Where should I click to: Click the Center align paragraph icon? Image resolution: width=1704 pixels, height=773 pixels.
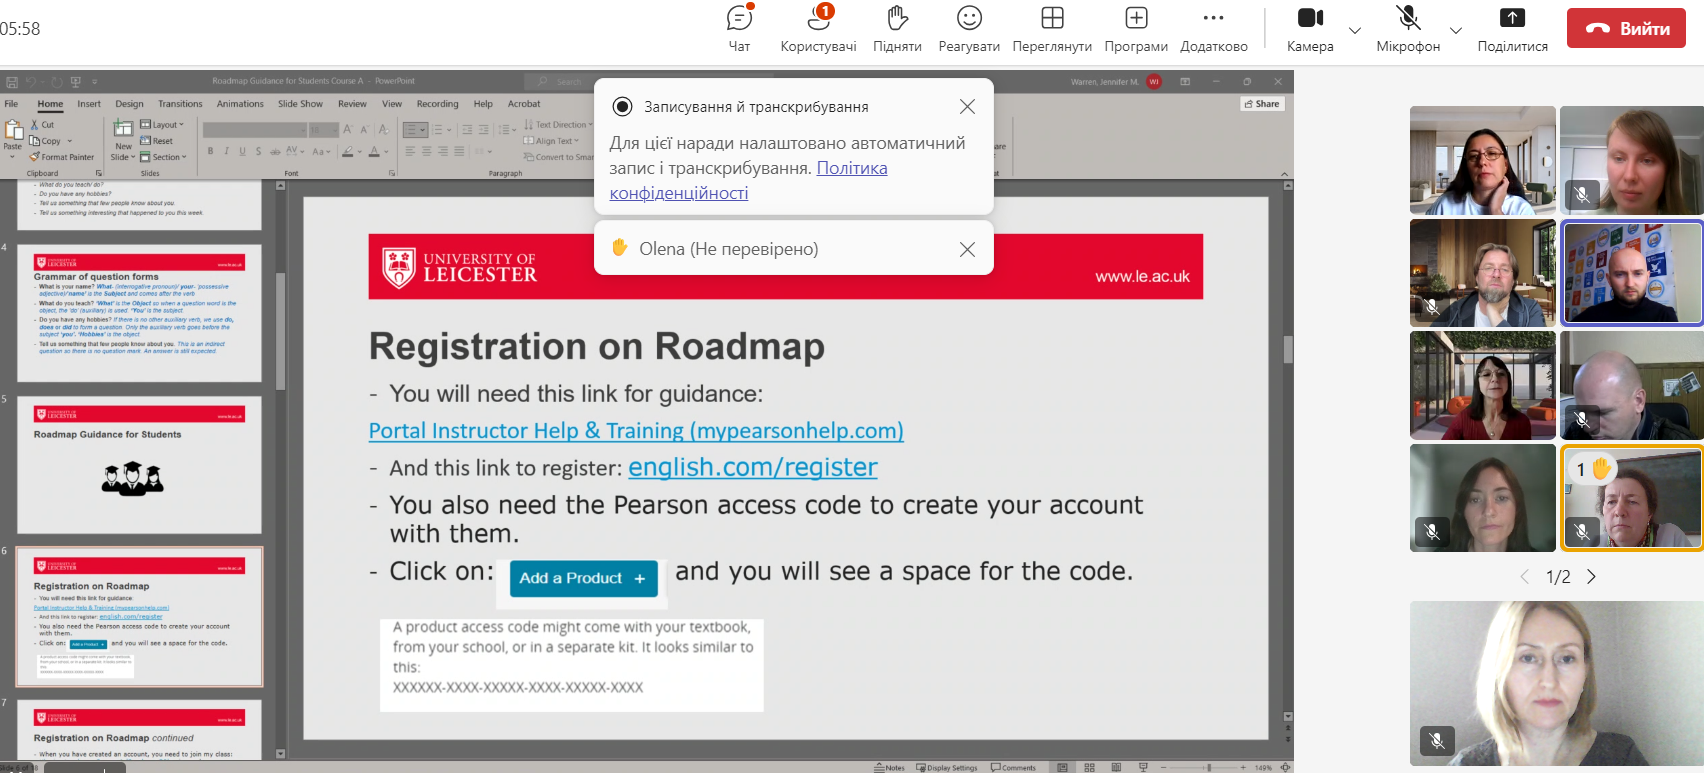pos(426,152)
